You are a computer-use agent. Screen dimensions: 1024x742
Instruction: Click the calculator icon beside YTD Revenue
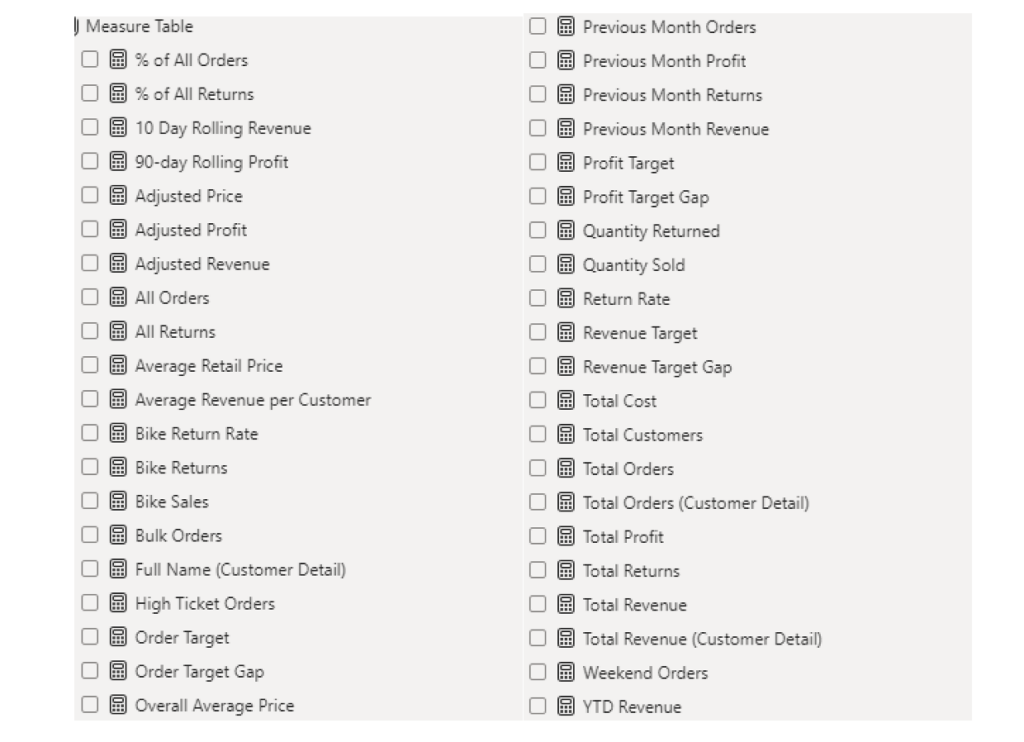click(565, 707)
